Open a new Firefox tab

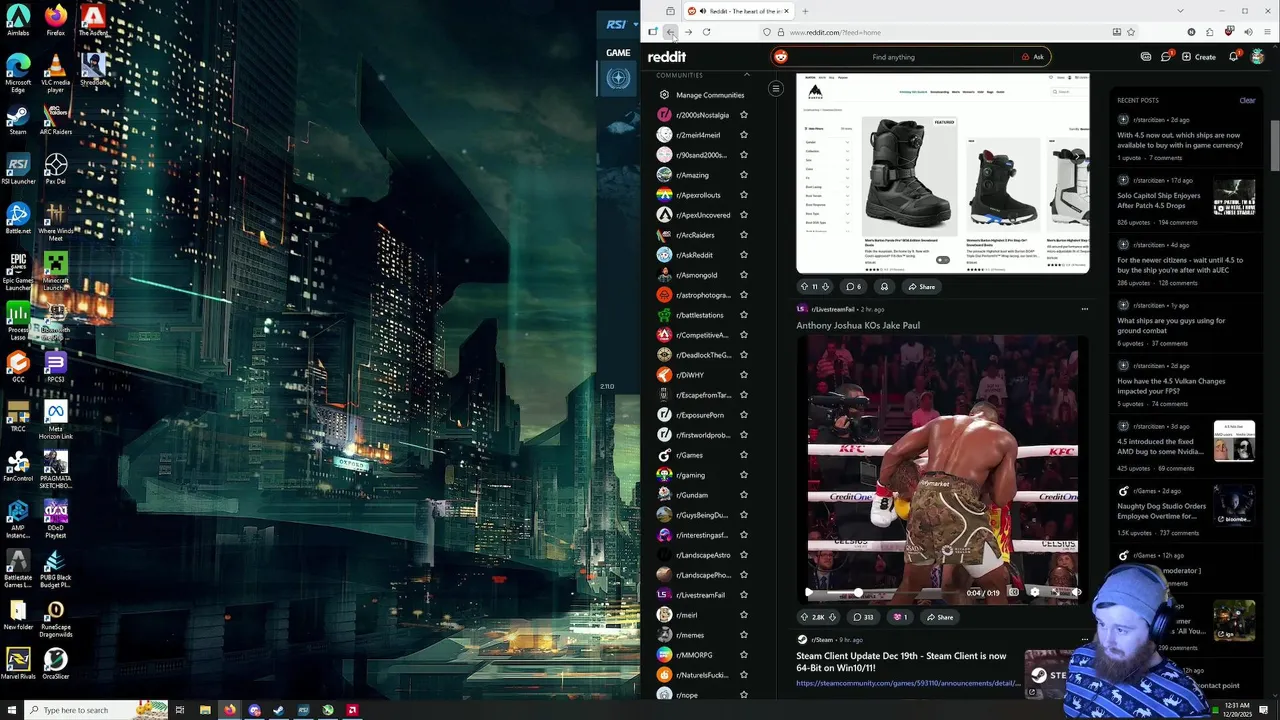(805, 11)
